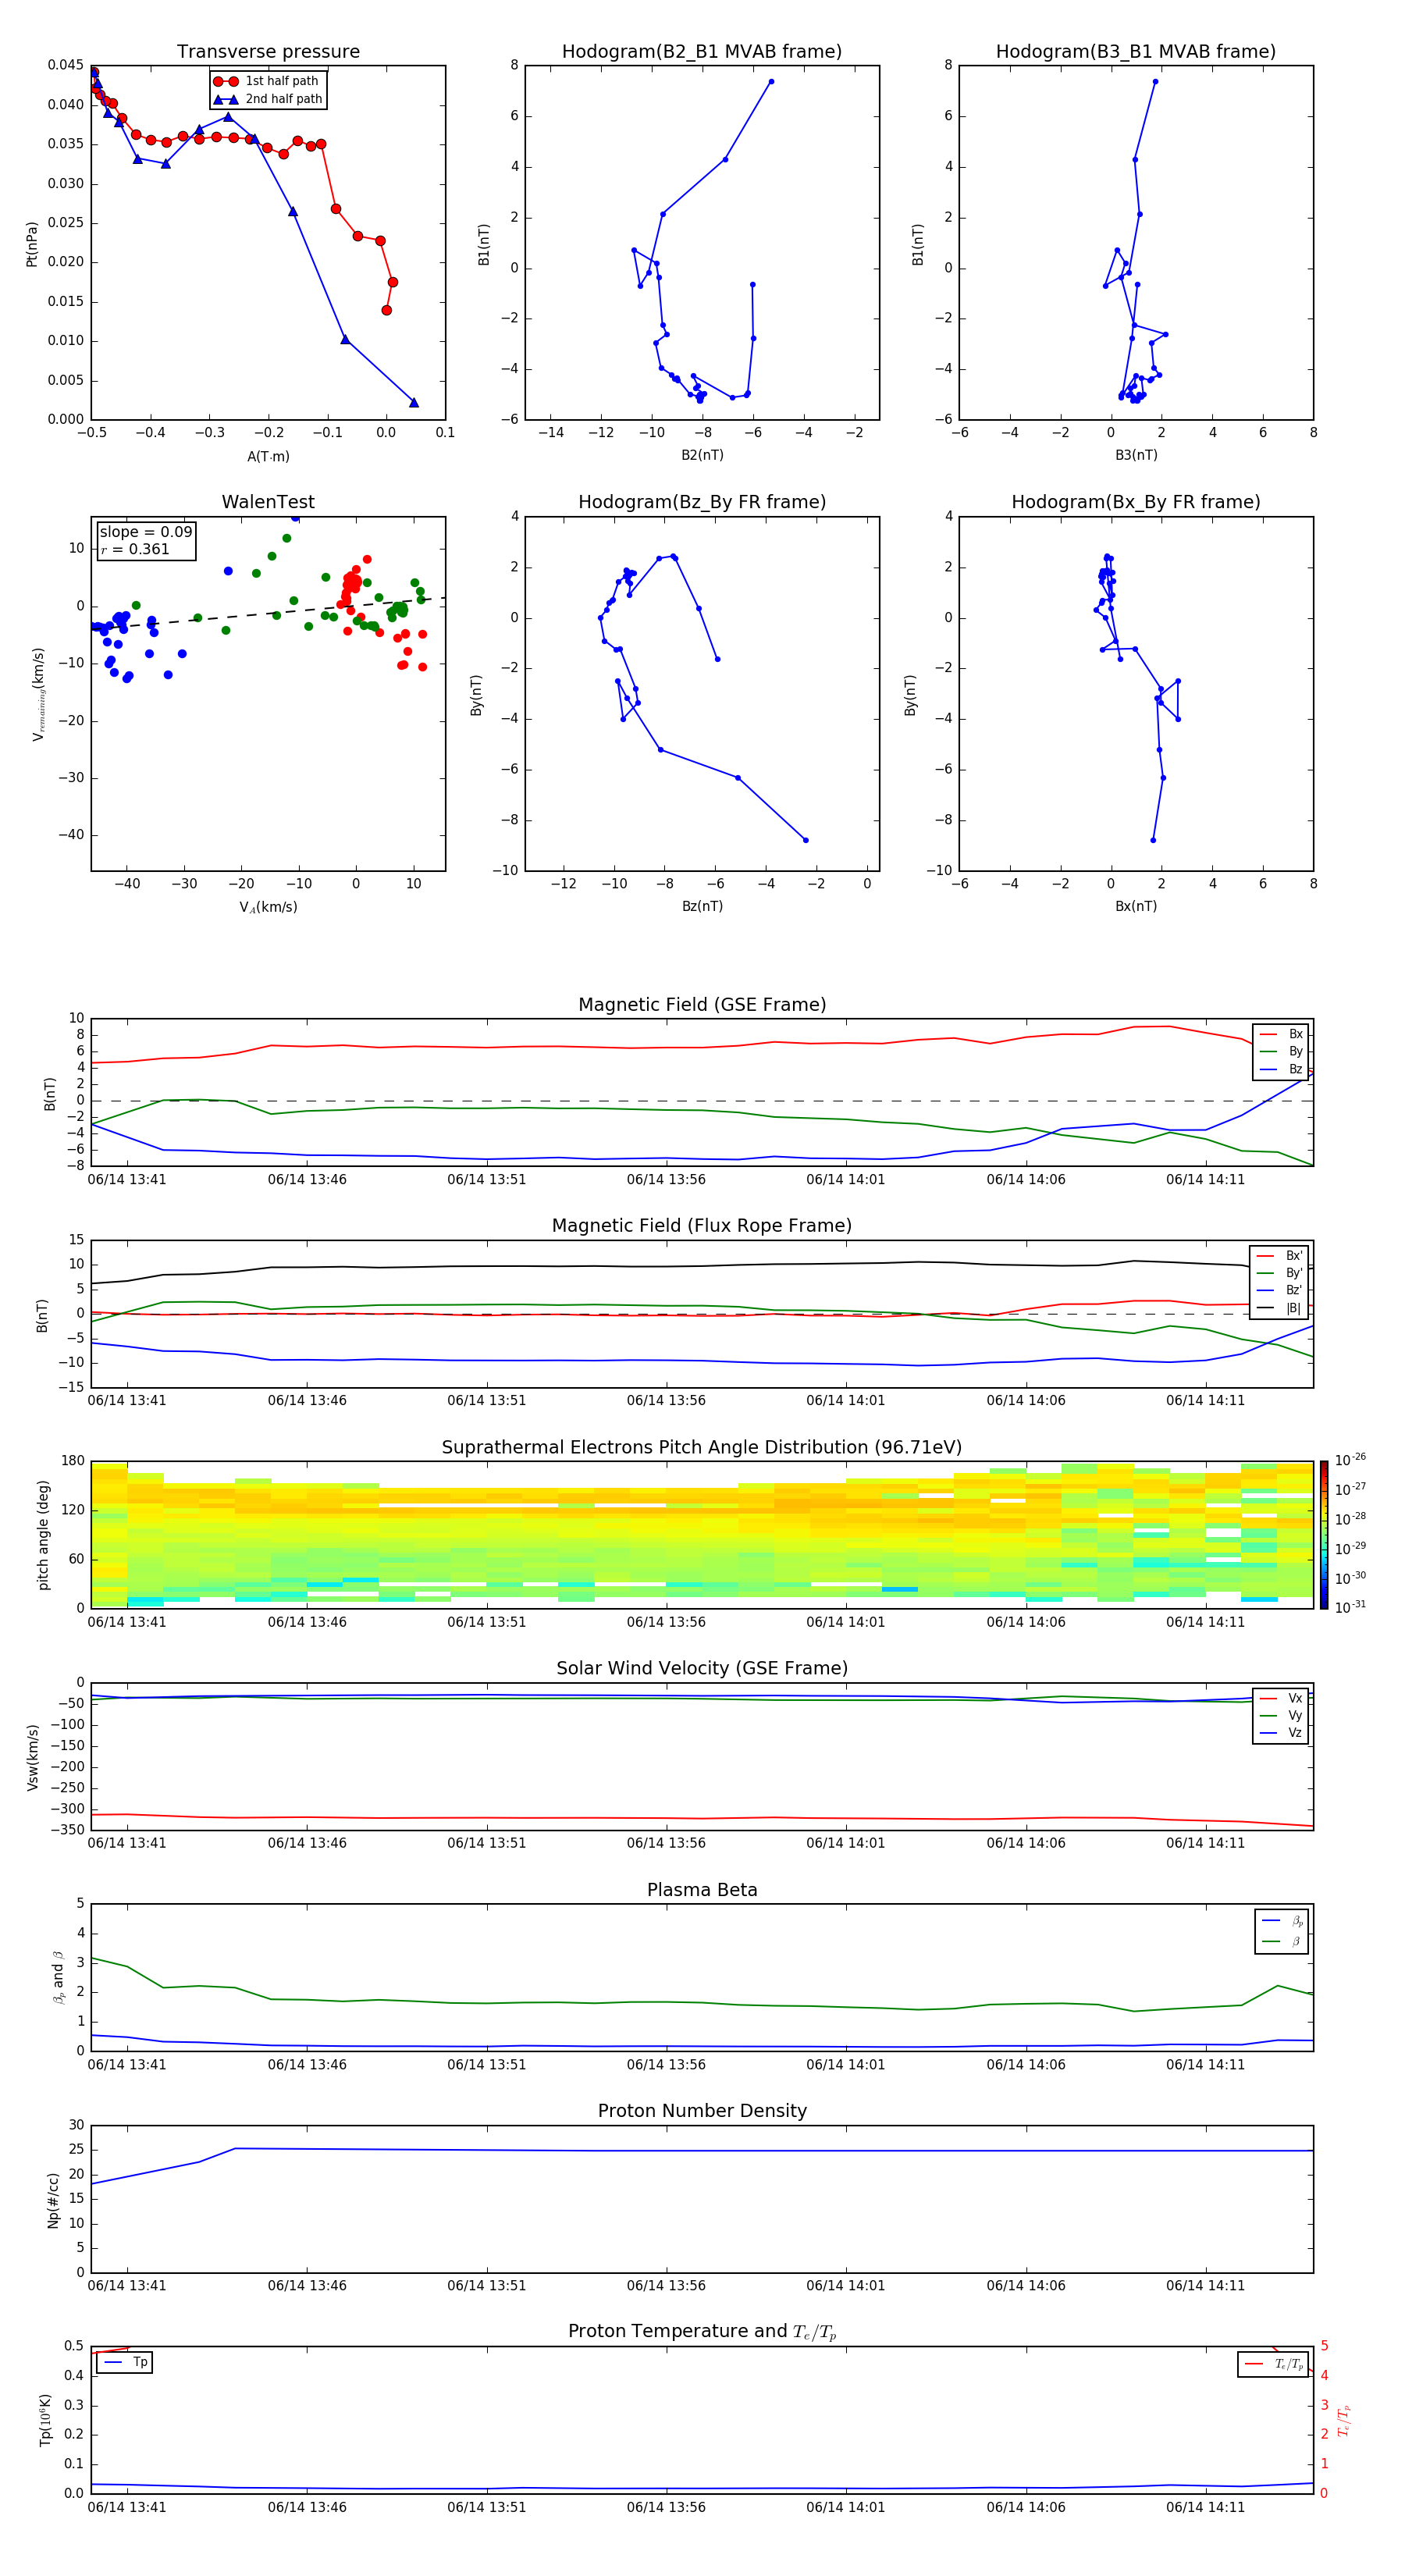The image size is (1405, 2576).
Task: Click the Bx' entry in Flux Rope legend
Action: (x=1279, y=1256)
